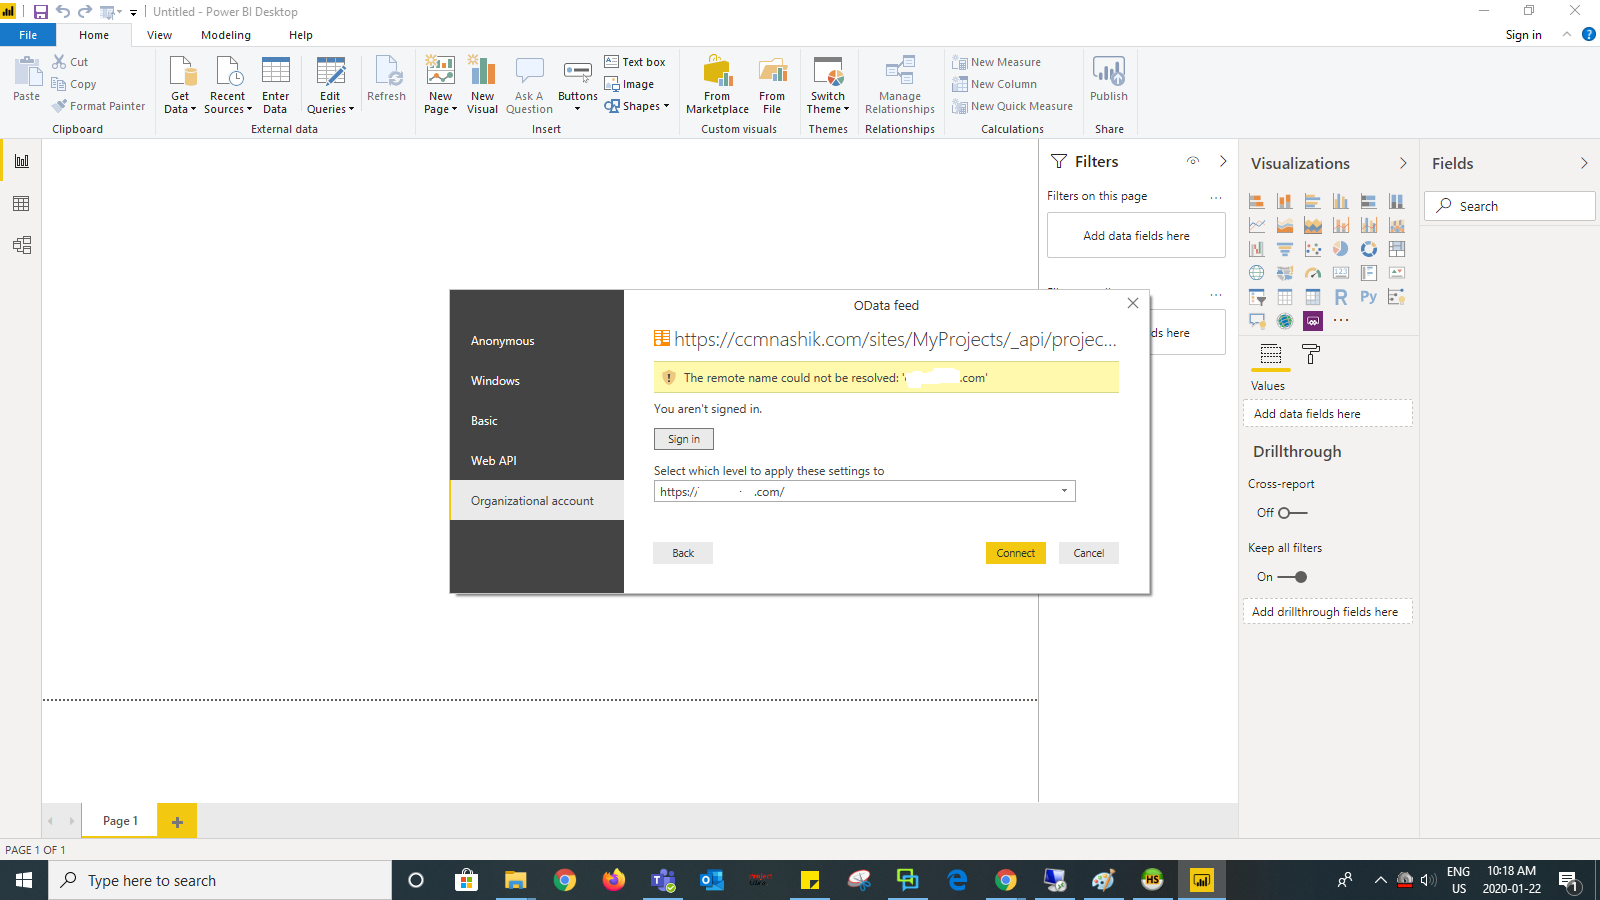Collapse the Filters pane chevron
The image size is (1600, 900).
(1223, 161)
